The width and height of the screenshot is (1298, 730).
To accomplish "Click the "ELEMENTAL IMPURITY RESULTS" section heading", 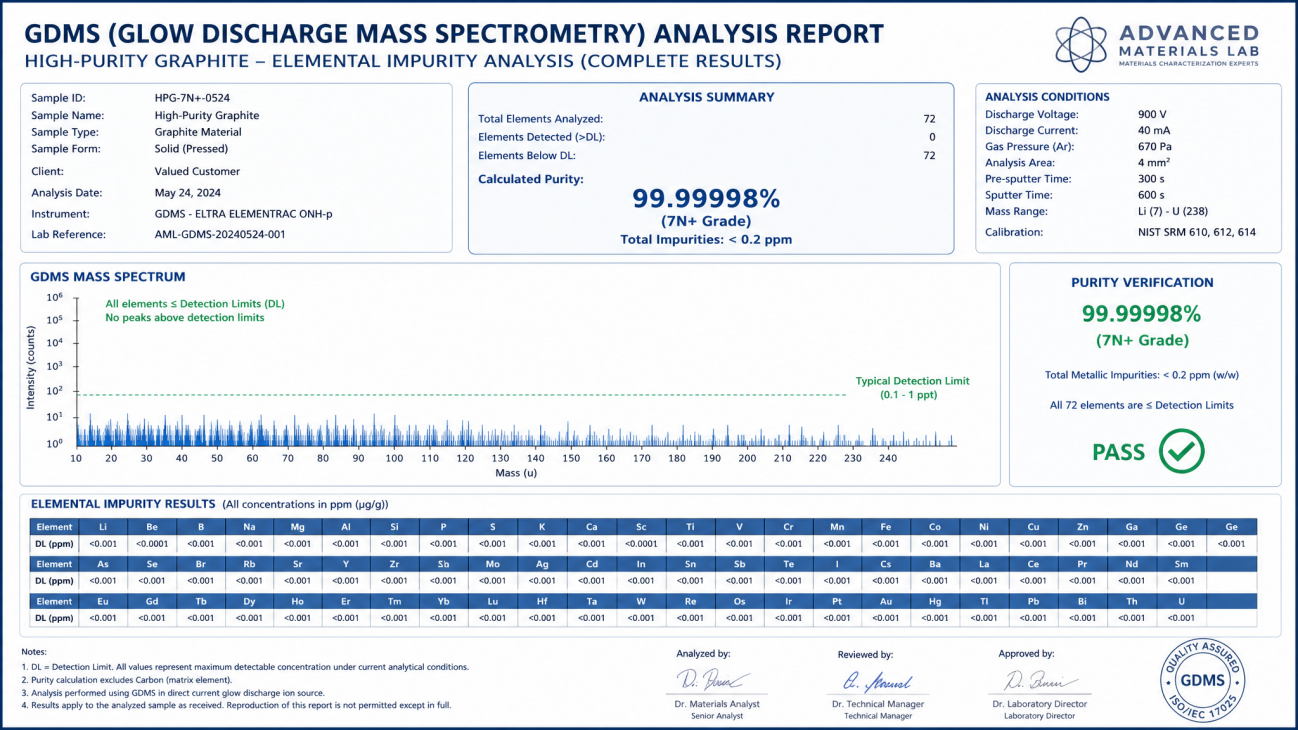I will pos(123,504).
